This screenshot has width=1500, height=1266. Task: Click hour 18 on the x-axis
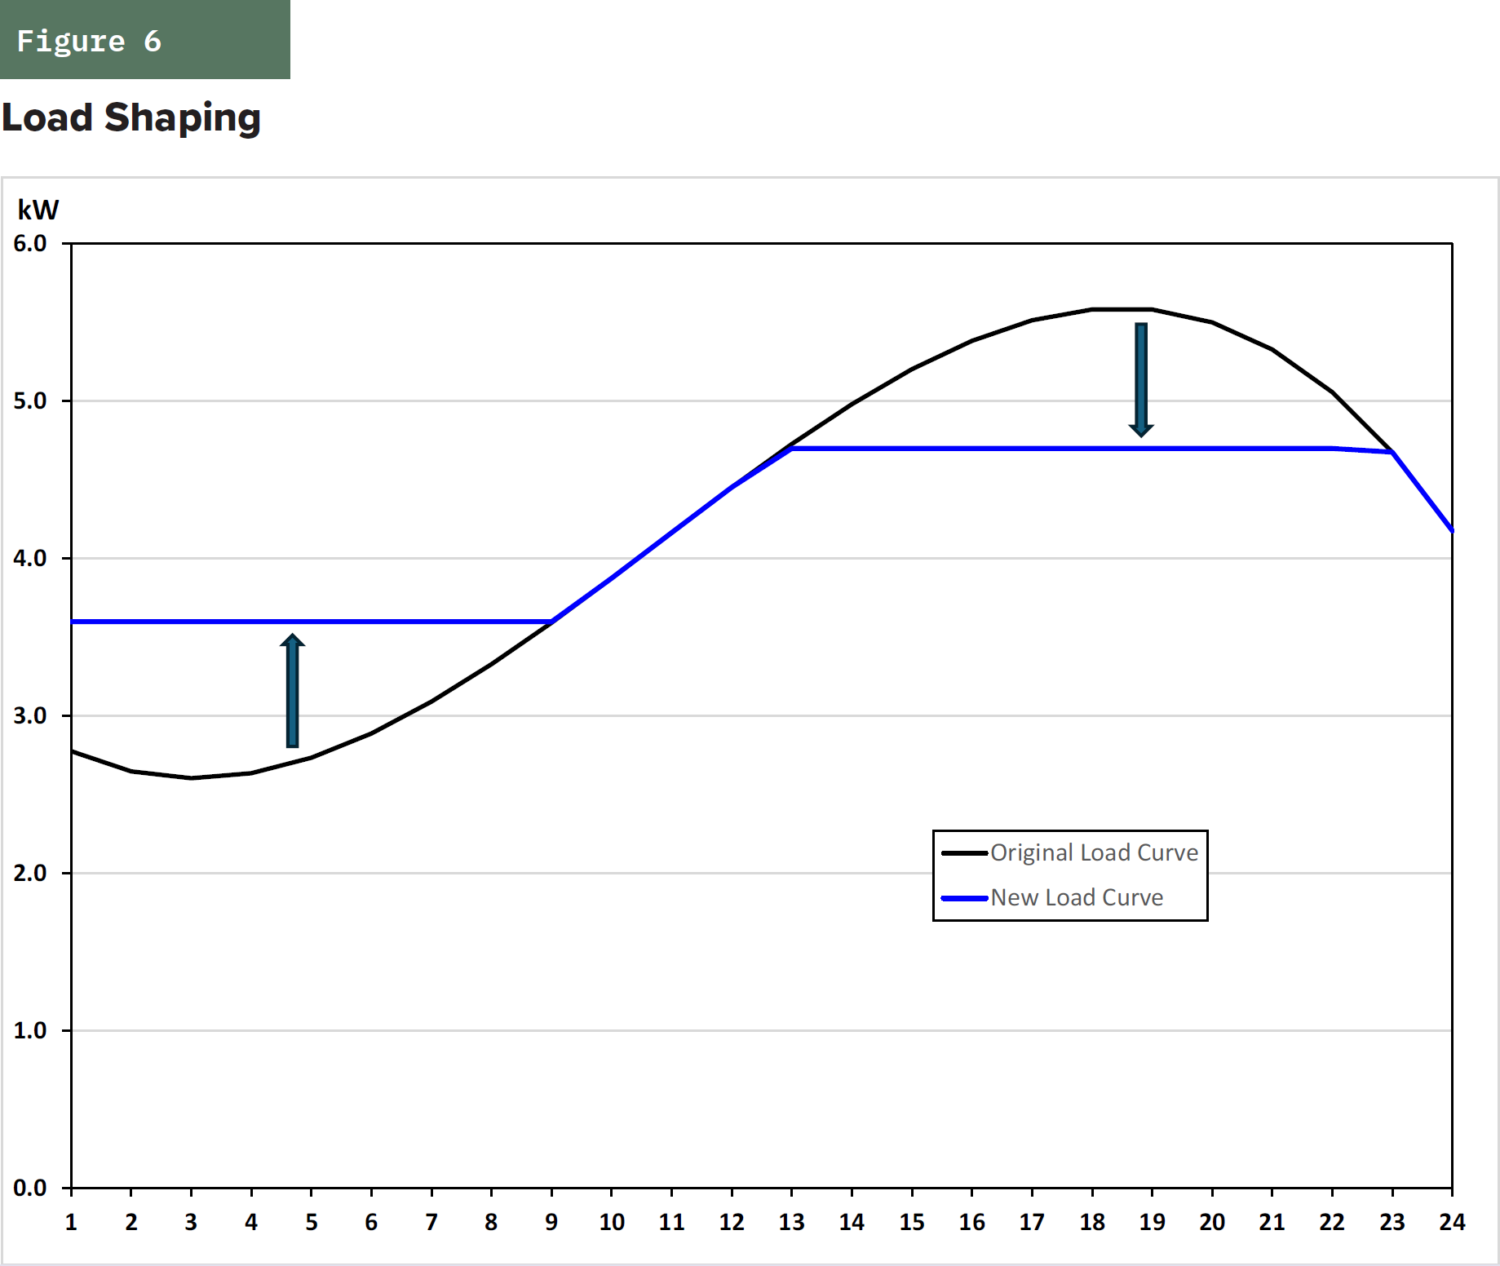(x=1092, y=1222)
